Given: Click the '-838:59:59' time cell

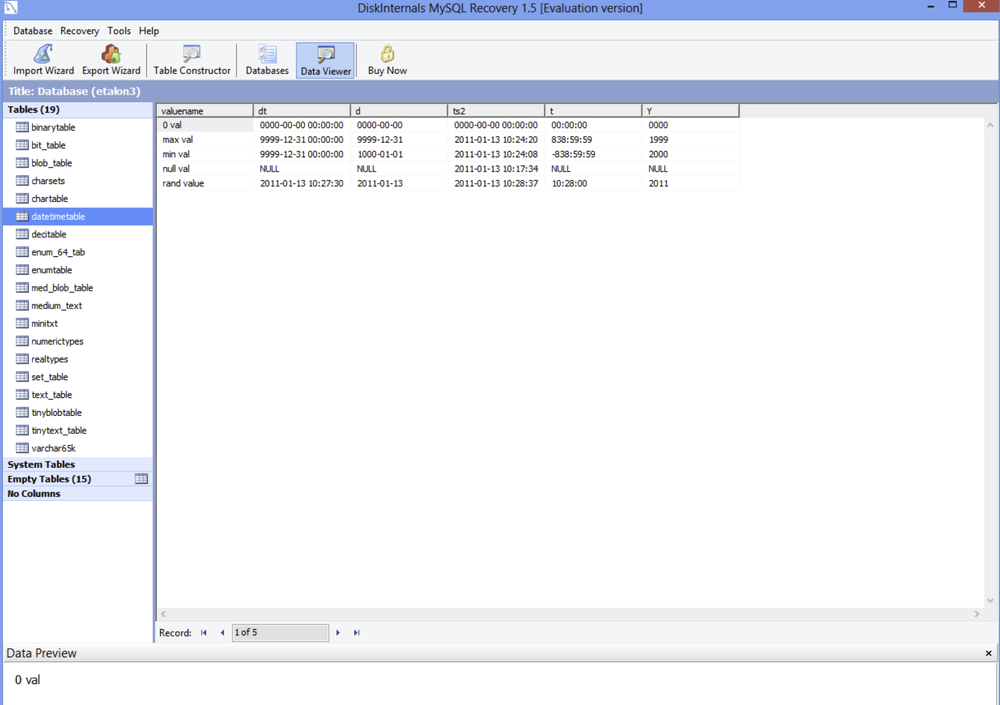Looking at the screenshot, I should pos(594,154).
